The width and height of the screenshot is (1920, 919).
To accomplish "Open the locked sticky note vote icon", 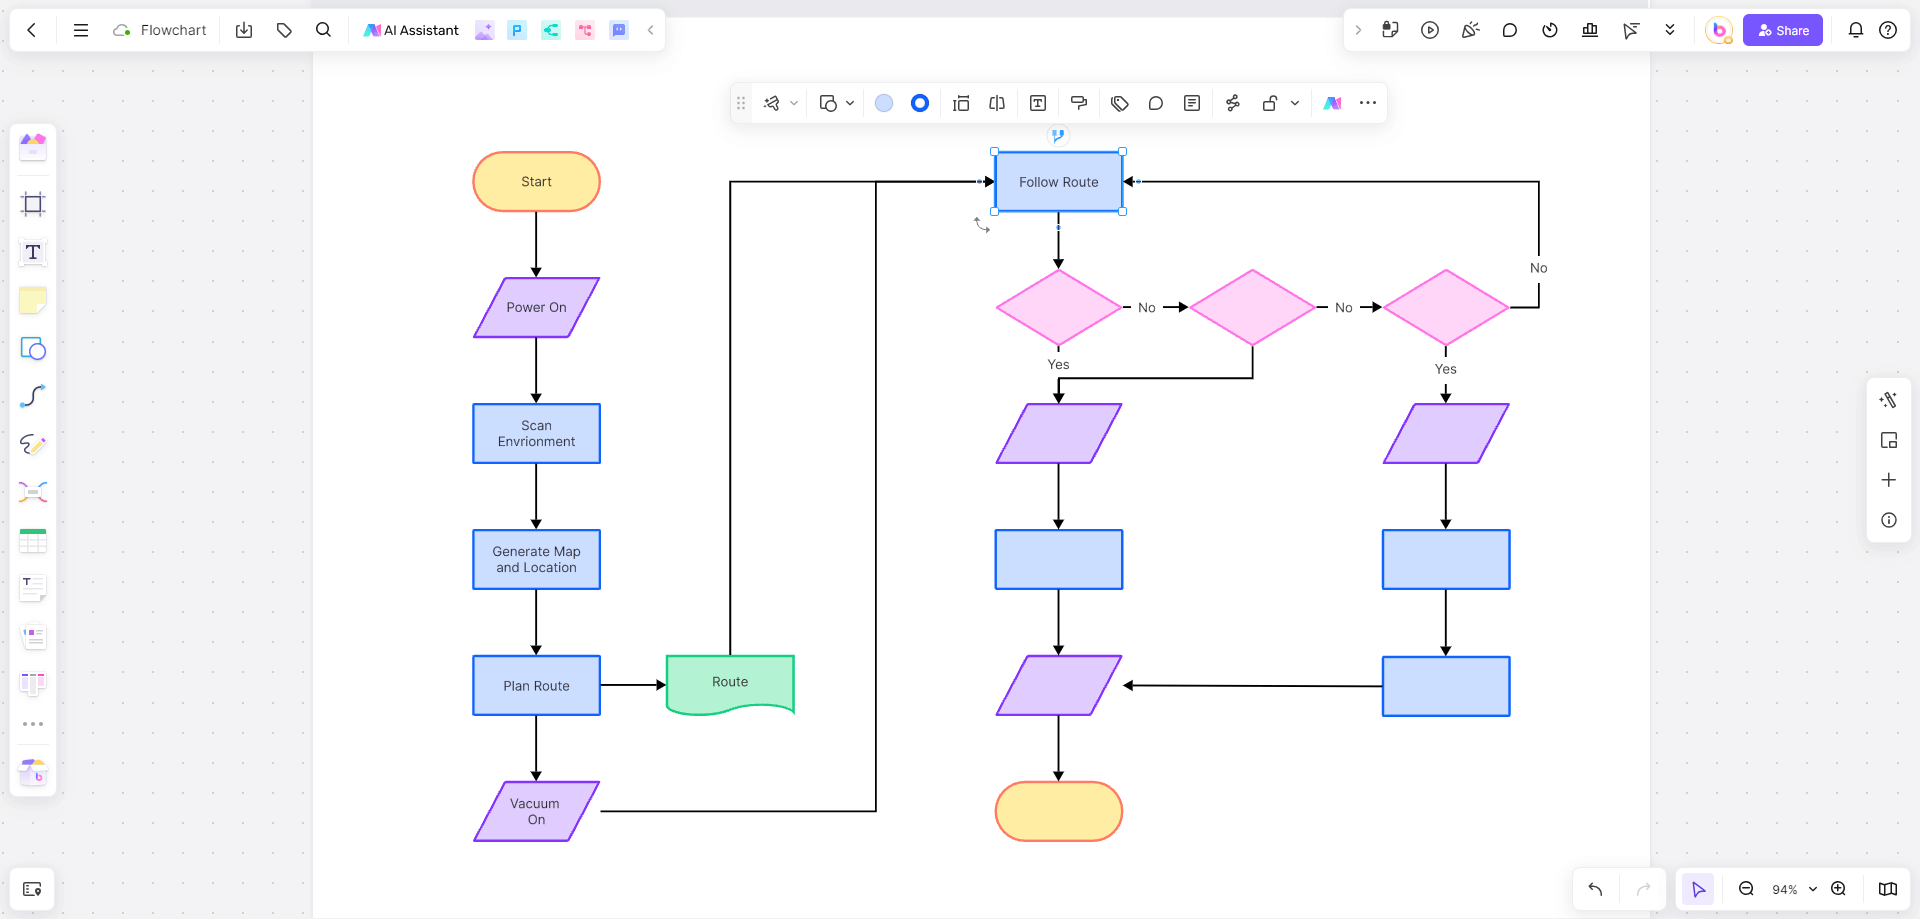I will tap(1390, 30).
